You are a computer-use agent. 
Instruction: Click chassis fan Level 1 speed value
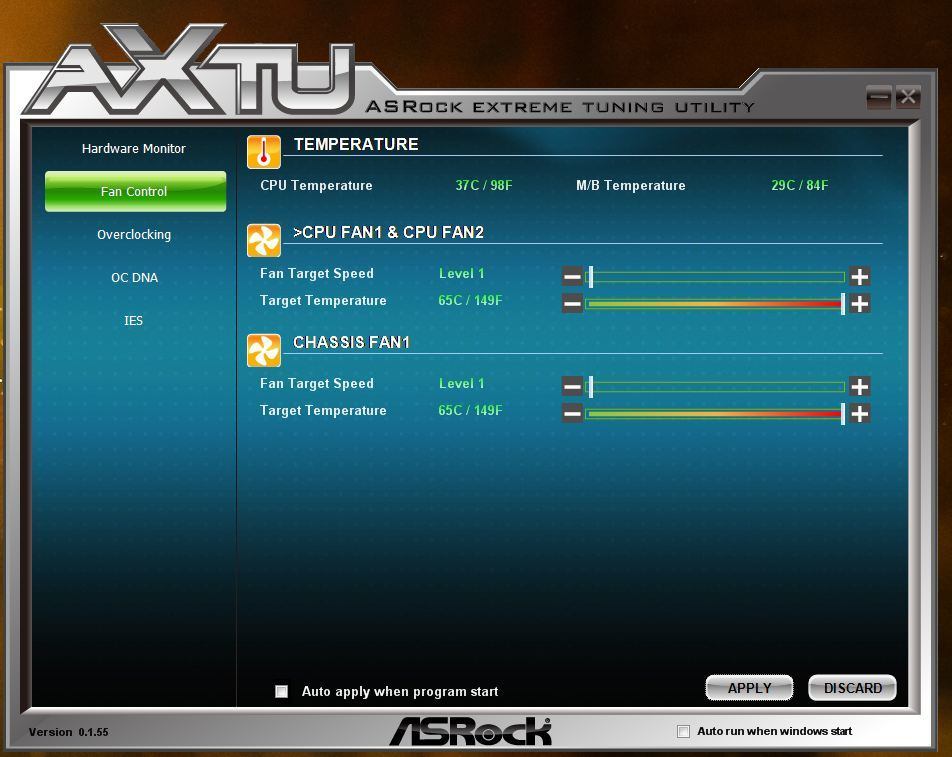[461, 384]
